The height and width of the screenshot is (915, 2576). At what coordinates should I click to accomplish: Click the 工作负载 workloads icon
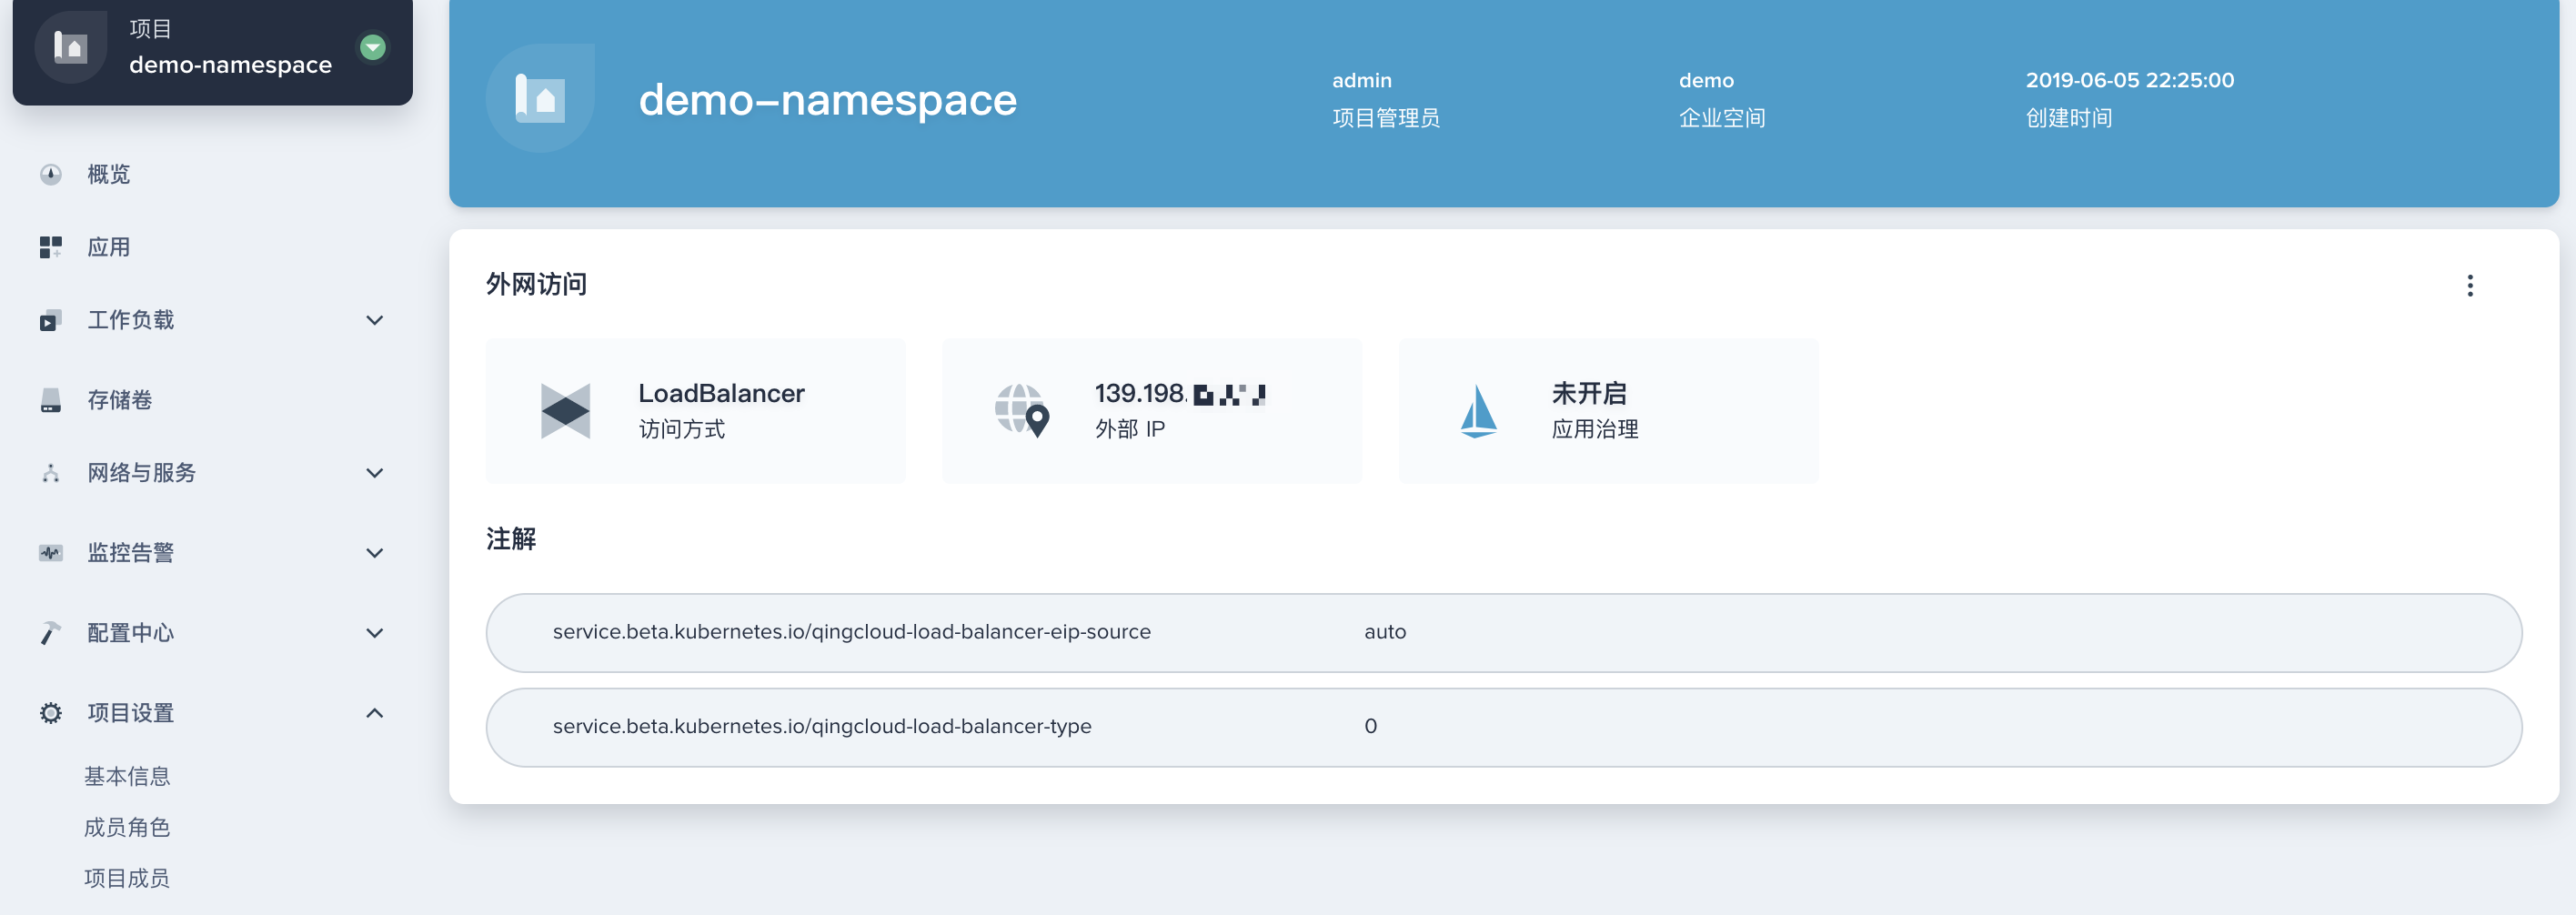51,320
